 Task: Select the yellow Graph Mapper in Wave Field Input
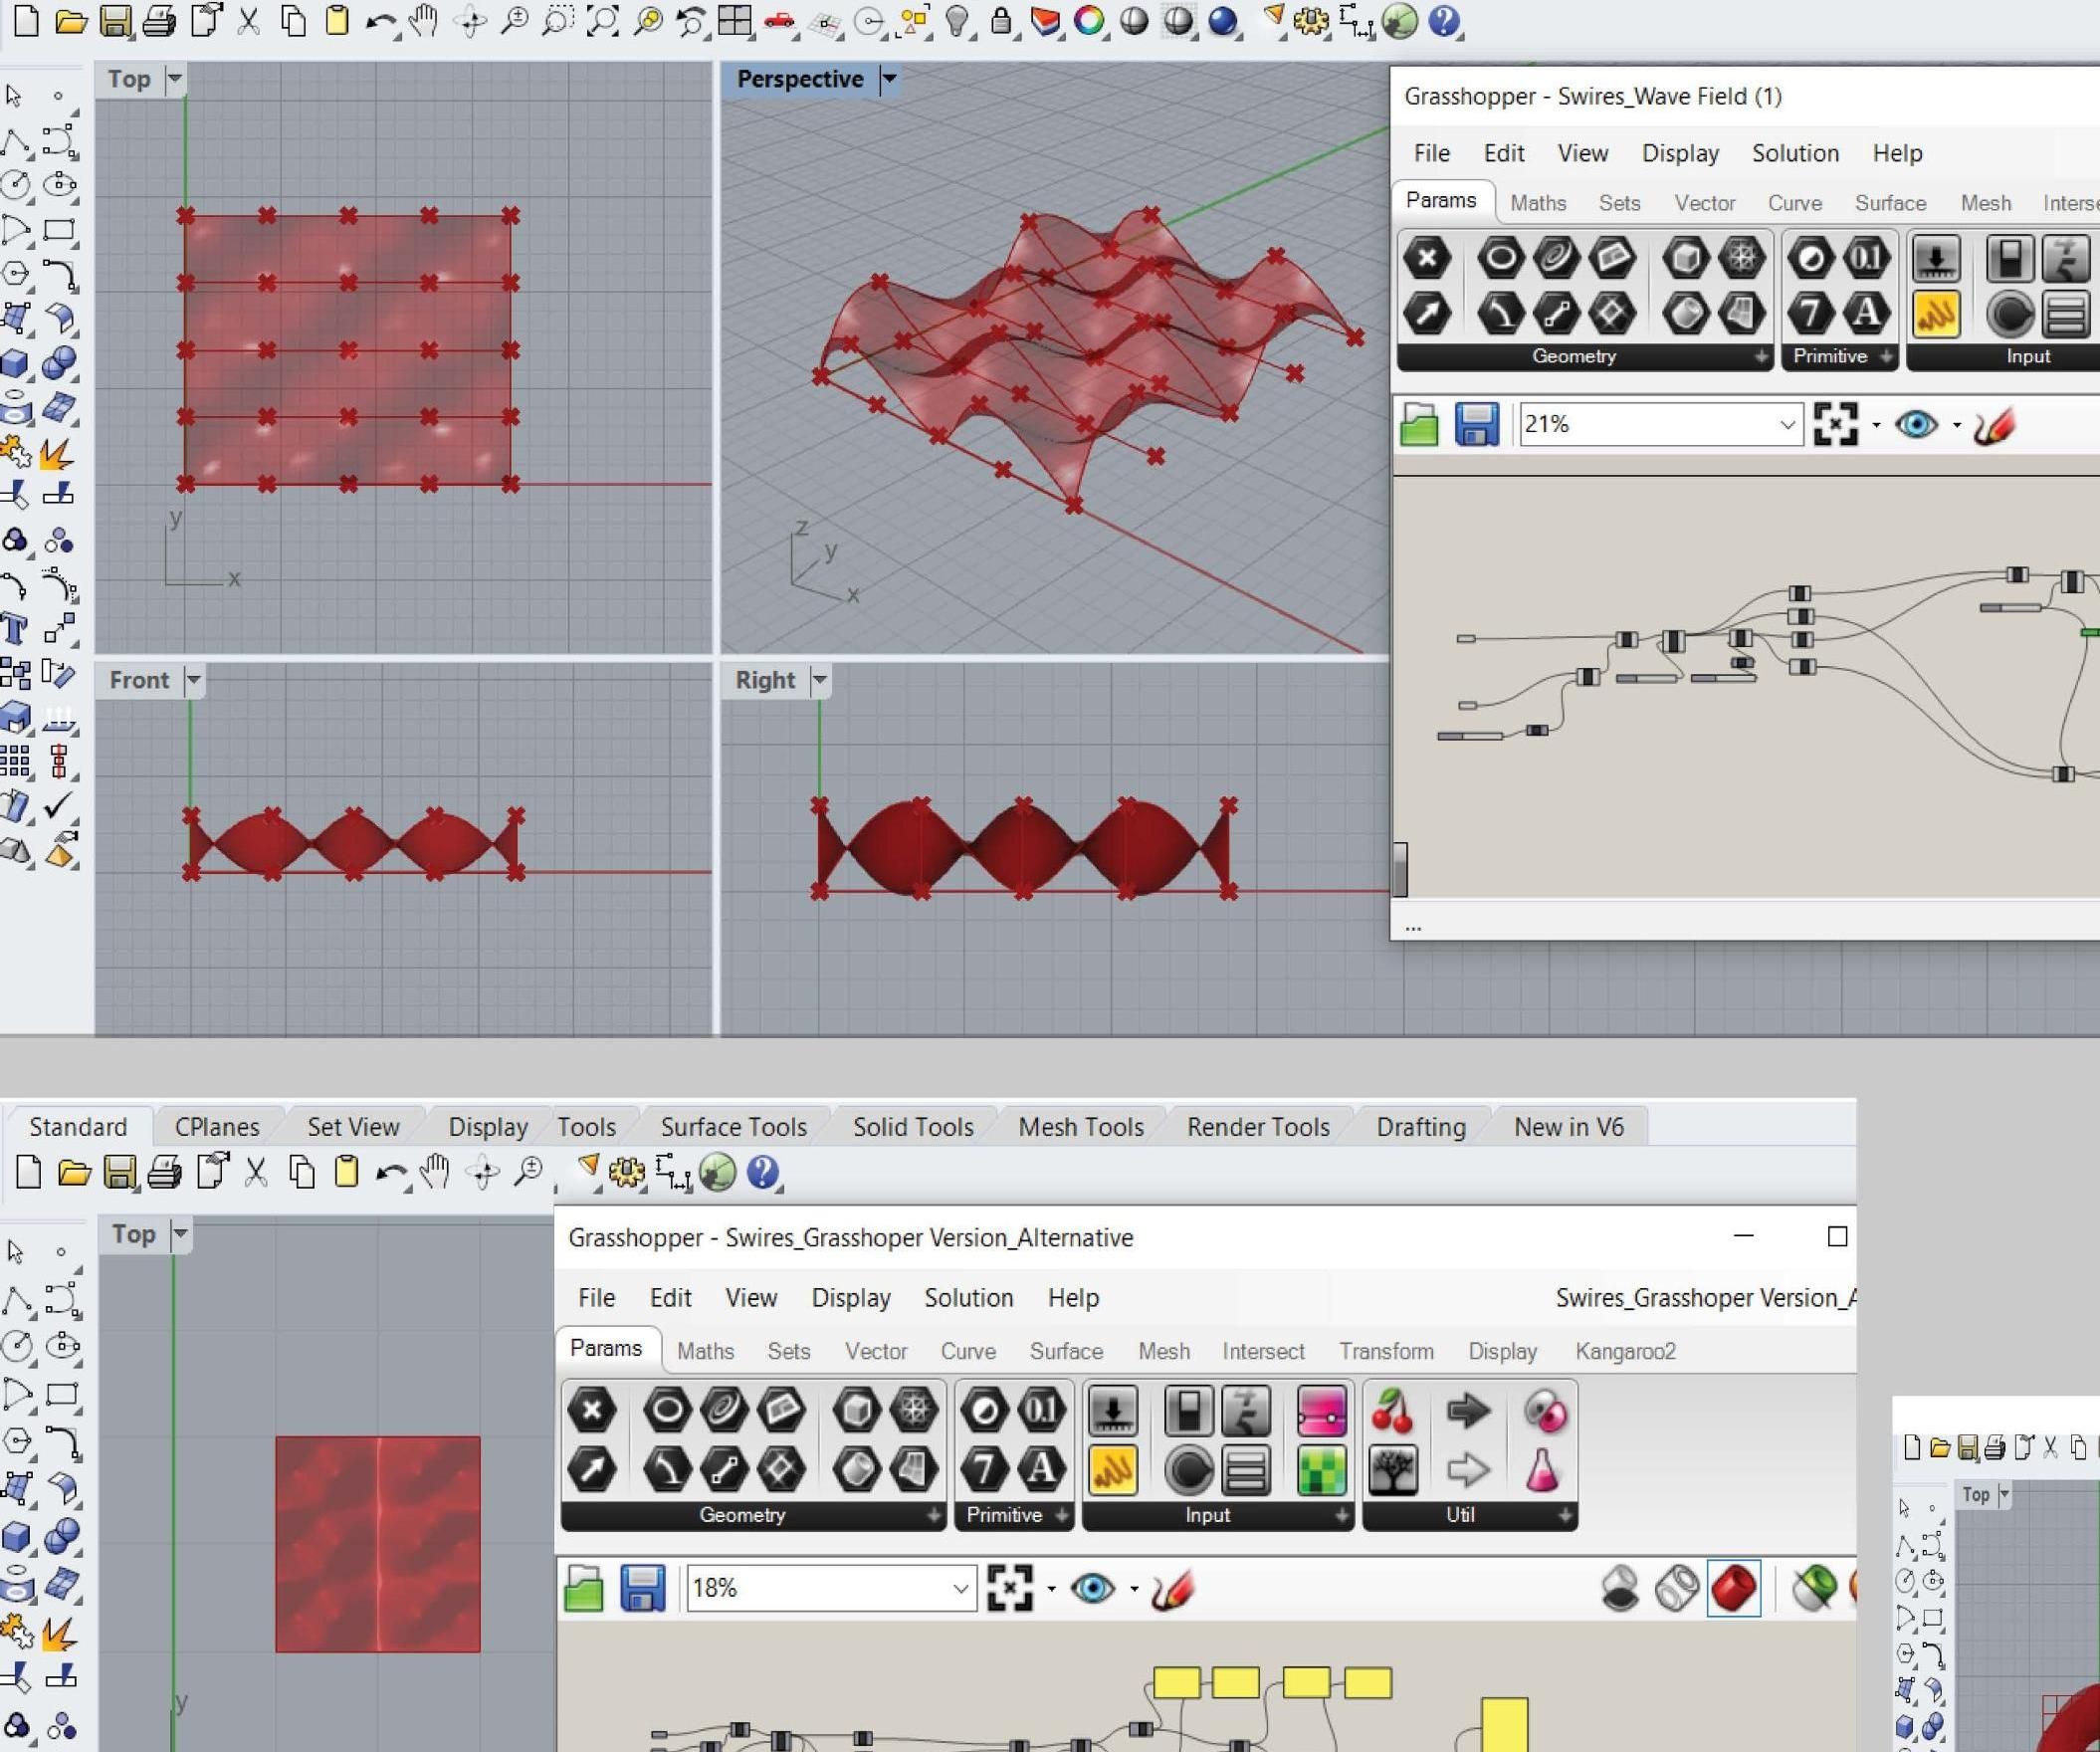1936,314
